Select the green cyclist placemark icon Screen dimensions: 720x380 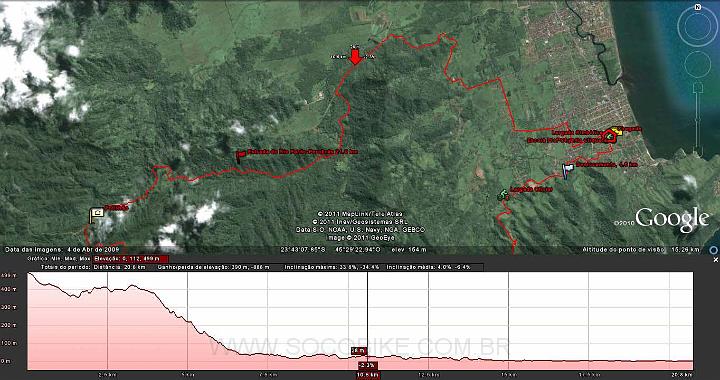click(x=502, y=195)
